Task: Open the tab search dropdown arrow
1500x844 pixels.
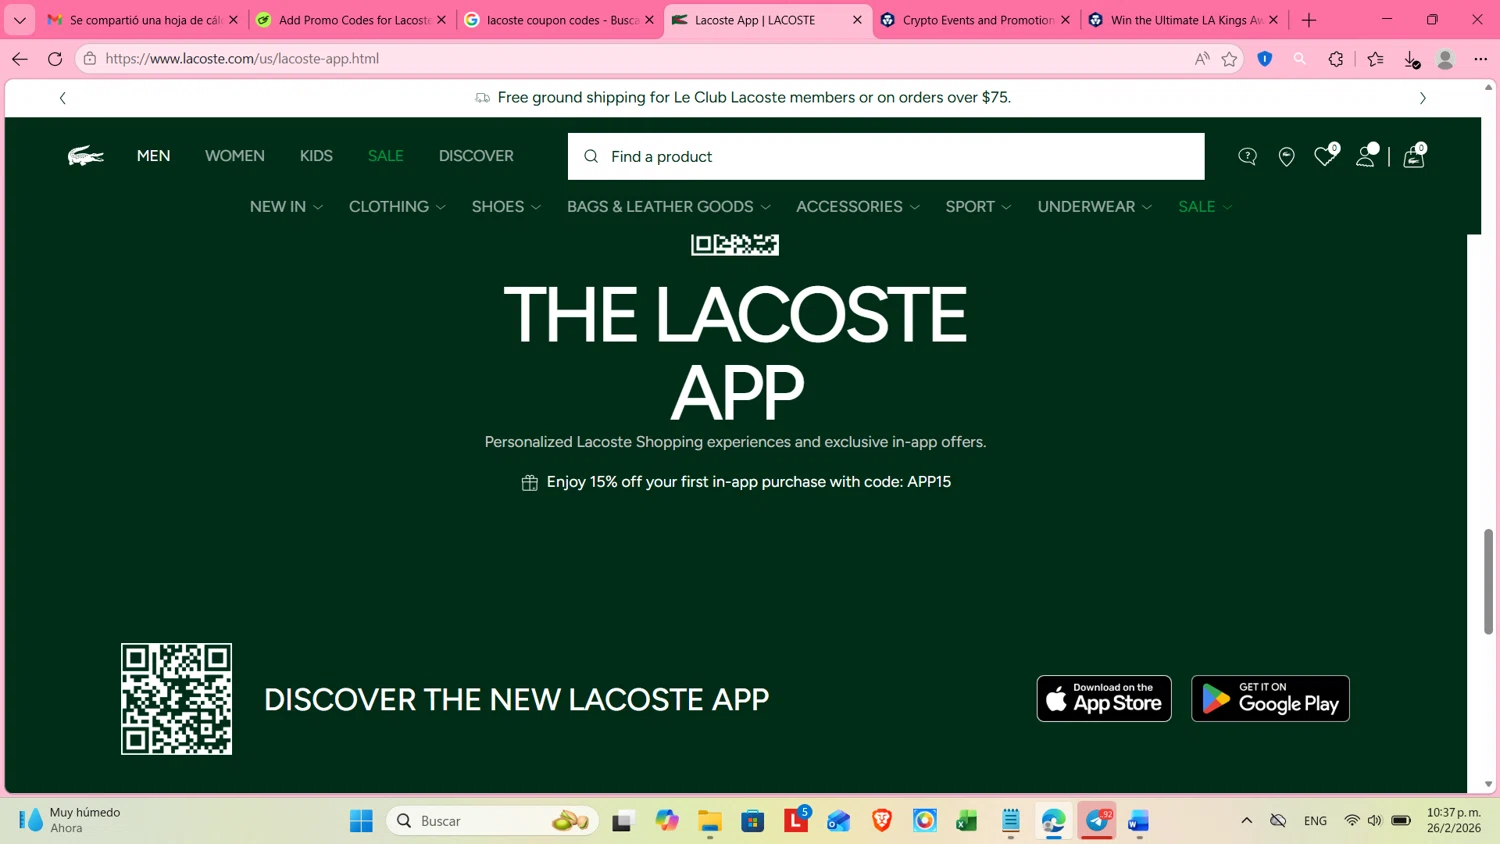Action: [20, 20]
